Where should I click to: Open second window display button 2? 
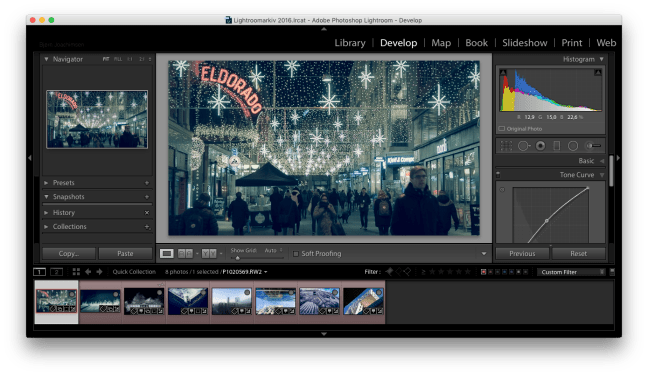click(x=57, y=272)
